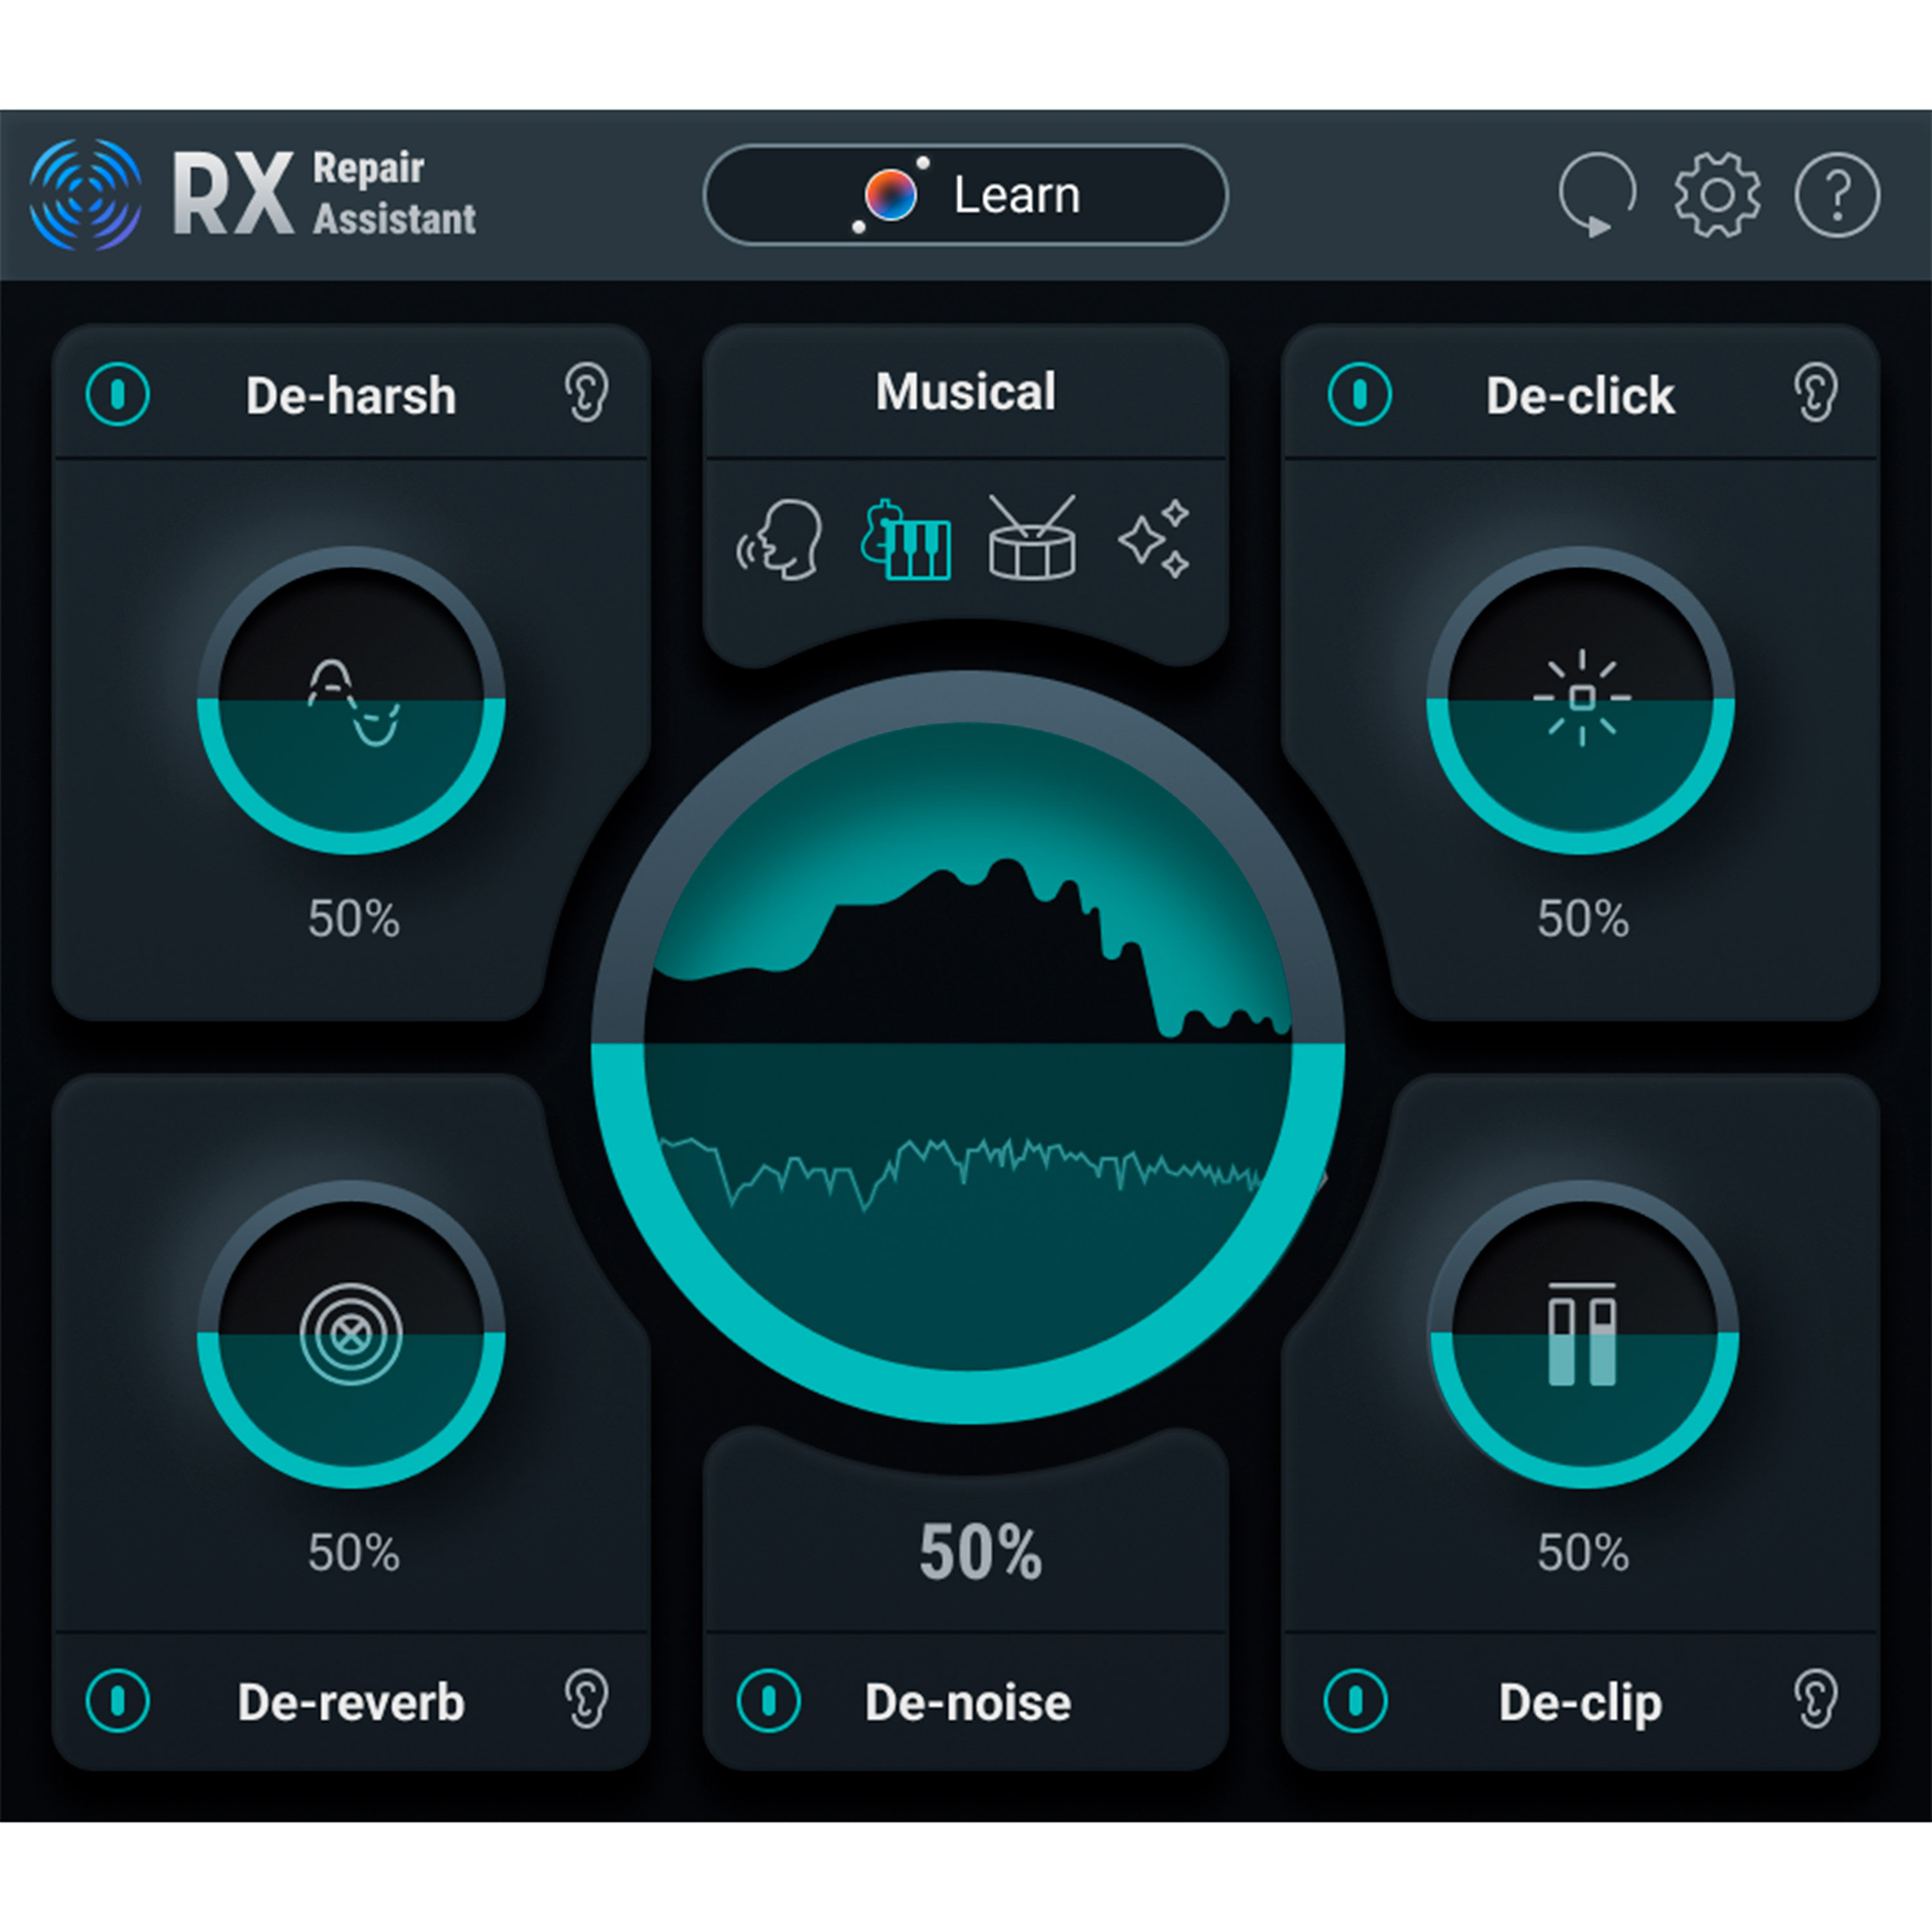Select the Musical category header

[964, 393]
